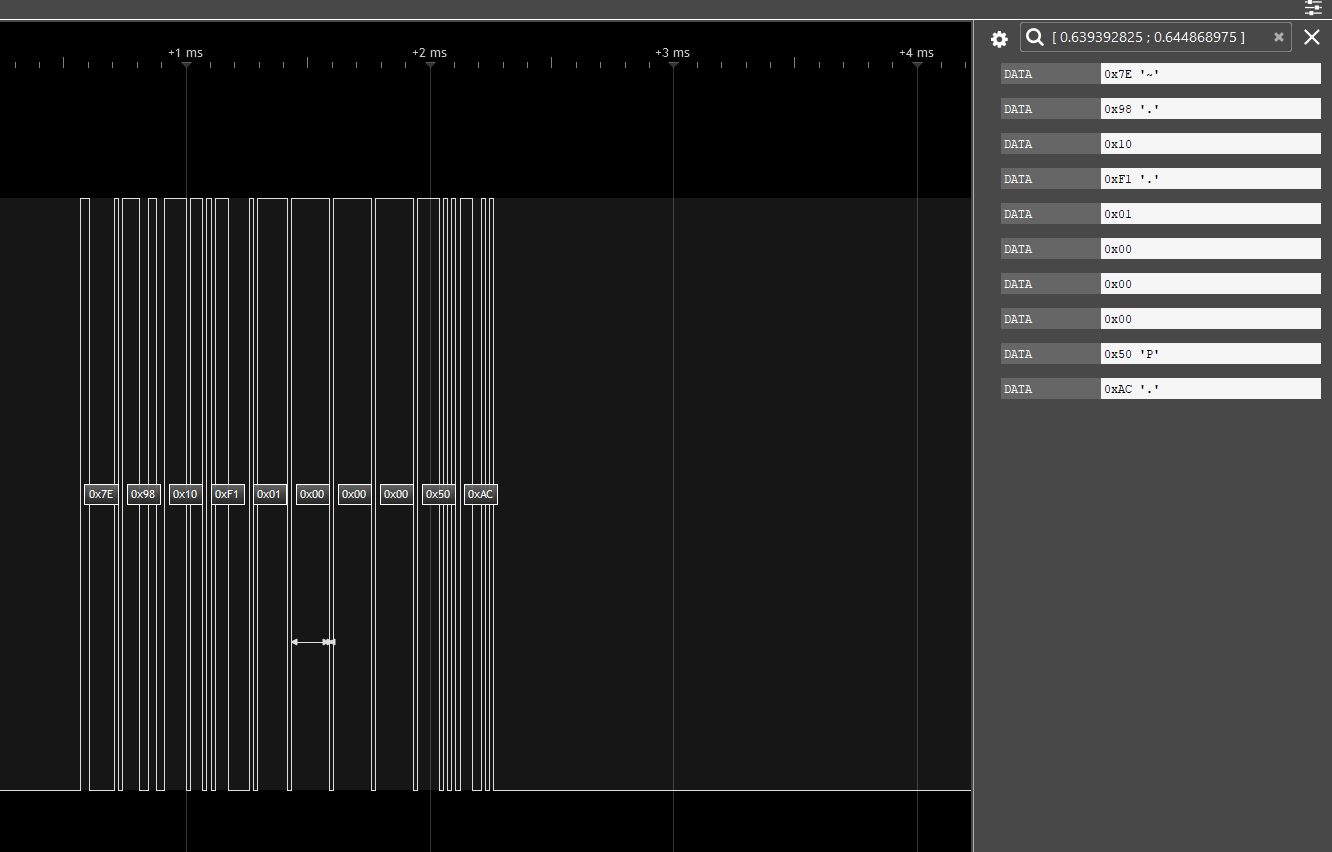Click the 0x10 bubble on the waveform
This screenshot has height=852, width=1332.
pos(185,494)
